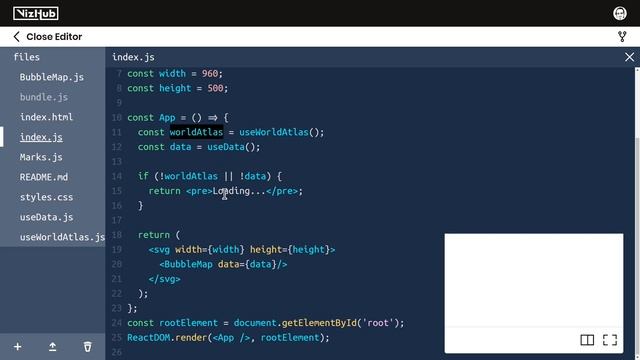The width and height of the screenshot is (640, 360).
Task: Close the index.js editor tab
Action: coord(629,57)
